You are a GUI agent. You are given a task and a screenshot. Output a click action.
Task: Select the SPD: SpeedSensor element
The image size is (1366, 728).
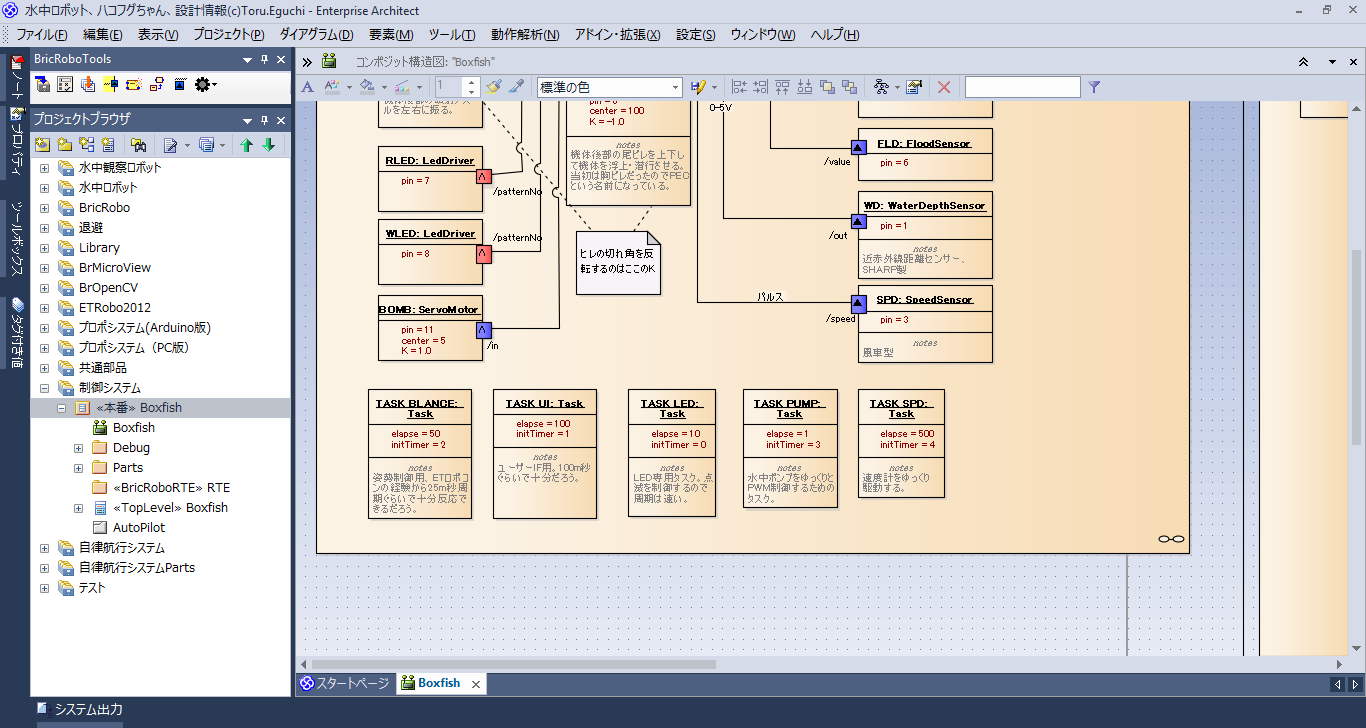pyautogui.click(x=926, y=324)
